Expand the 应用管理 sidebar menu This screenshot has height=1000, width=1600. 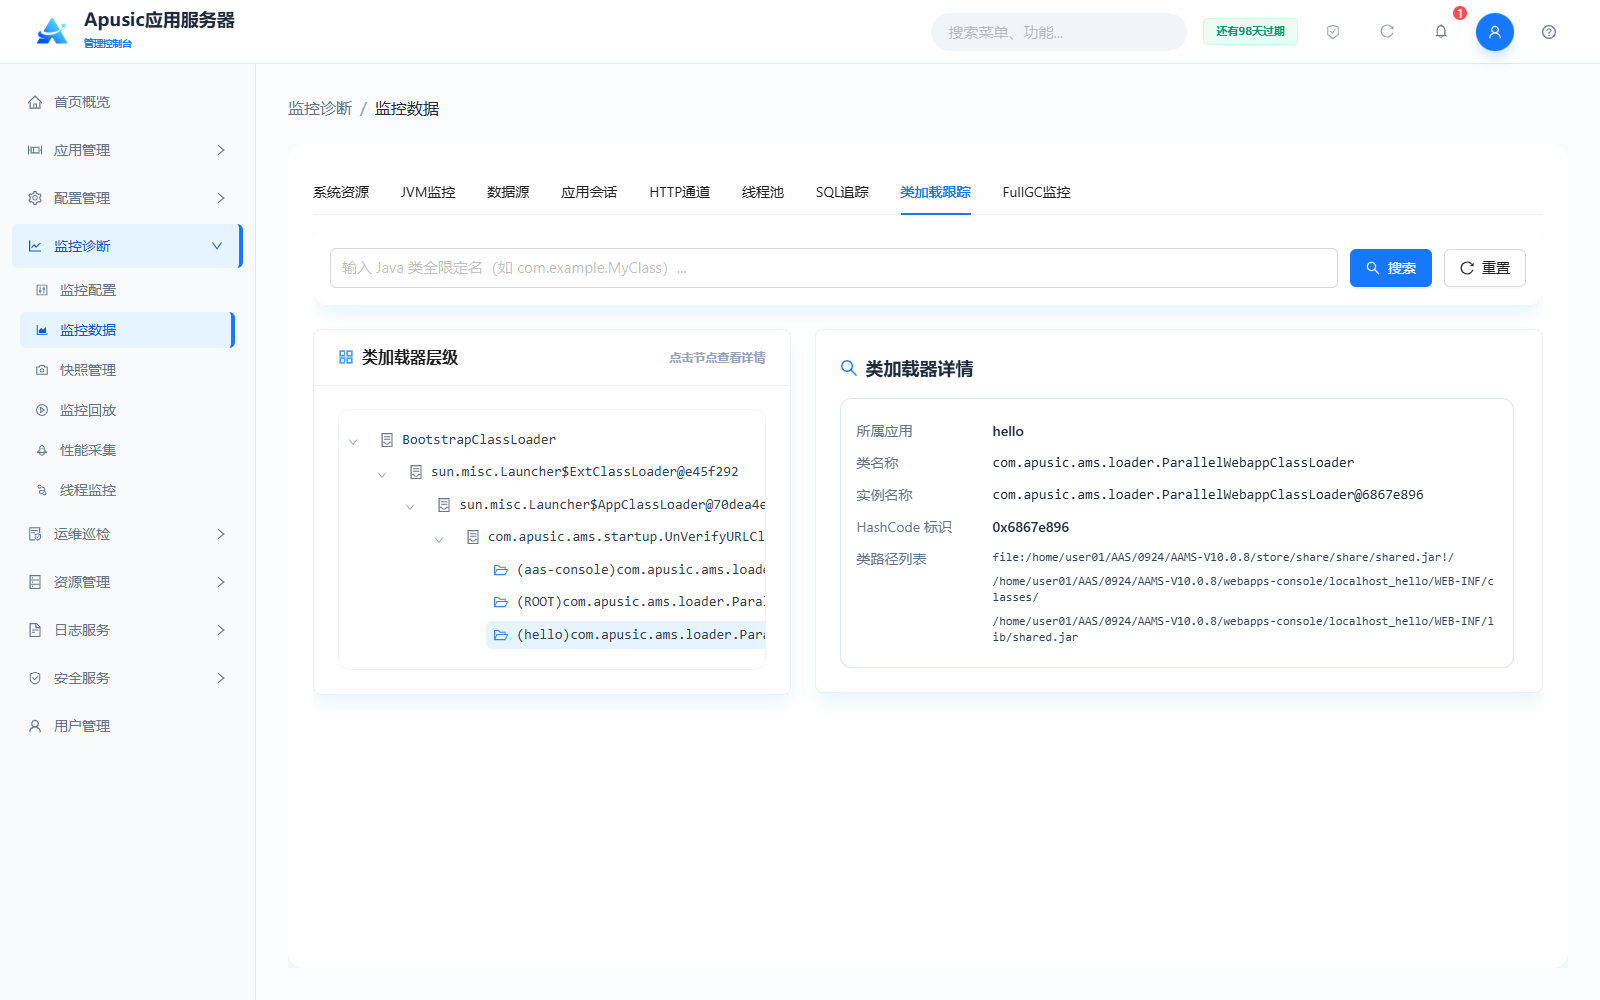click(128, 150)
